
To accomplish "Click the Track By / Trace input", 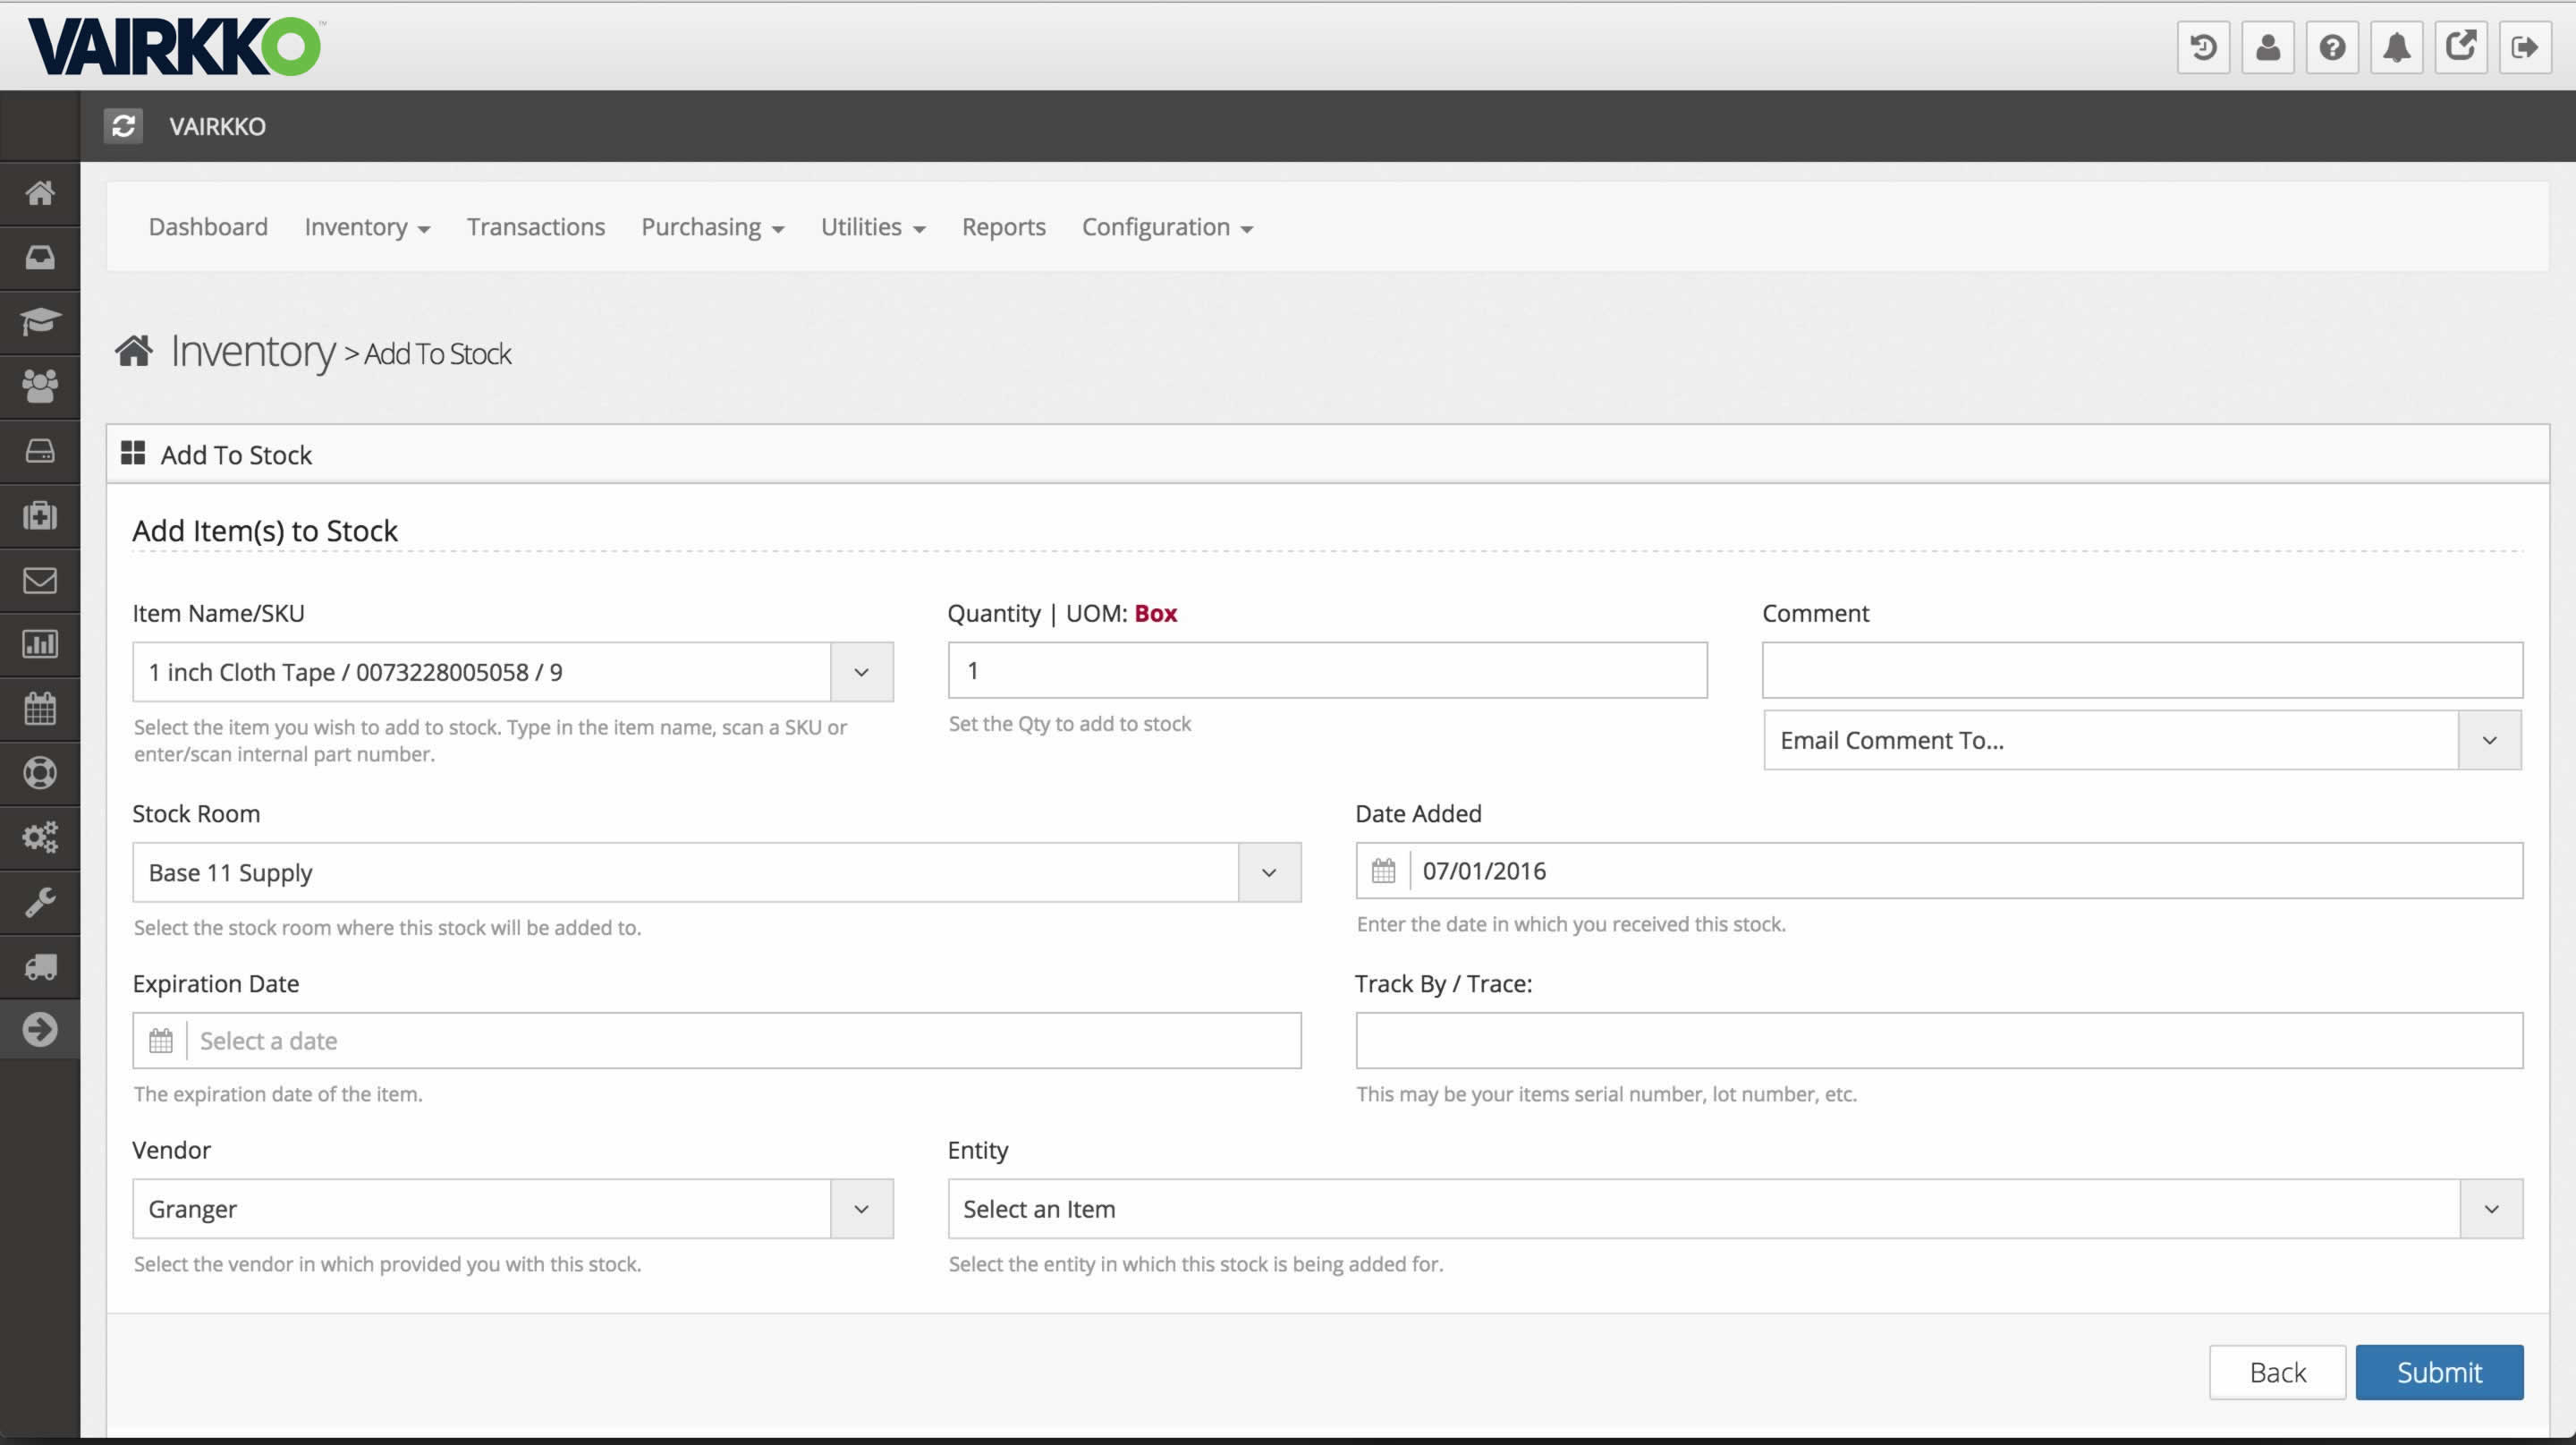I will (x=1939, y=1041).
